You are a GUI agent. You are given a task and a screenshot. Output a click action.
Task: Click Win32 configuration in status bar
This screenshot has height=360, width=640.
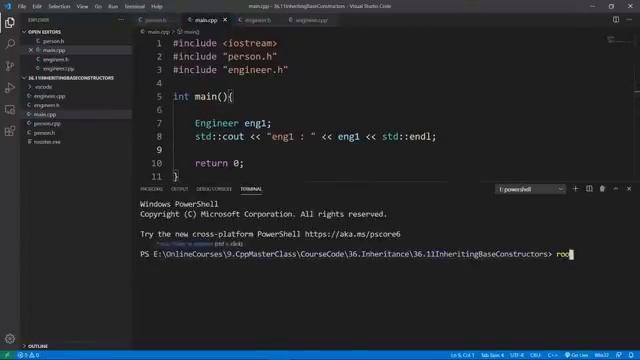[602, 355]
